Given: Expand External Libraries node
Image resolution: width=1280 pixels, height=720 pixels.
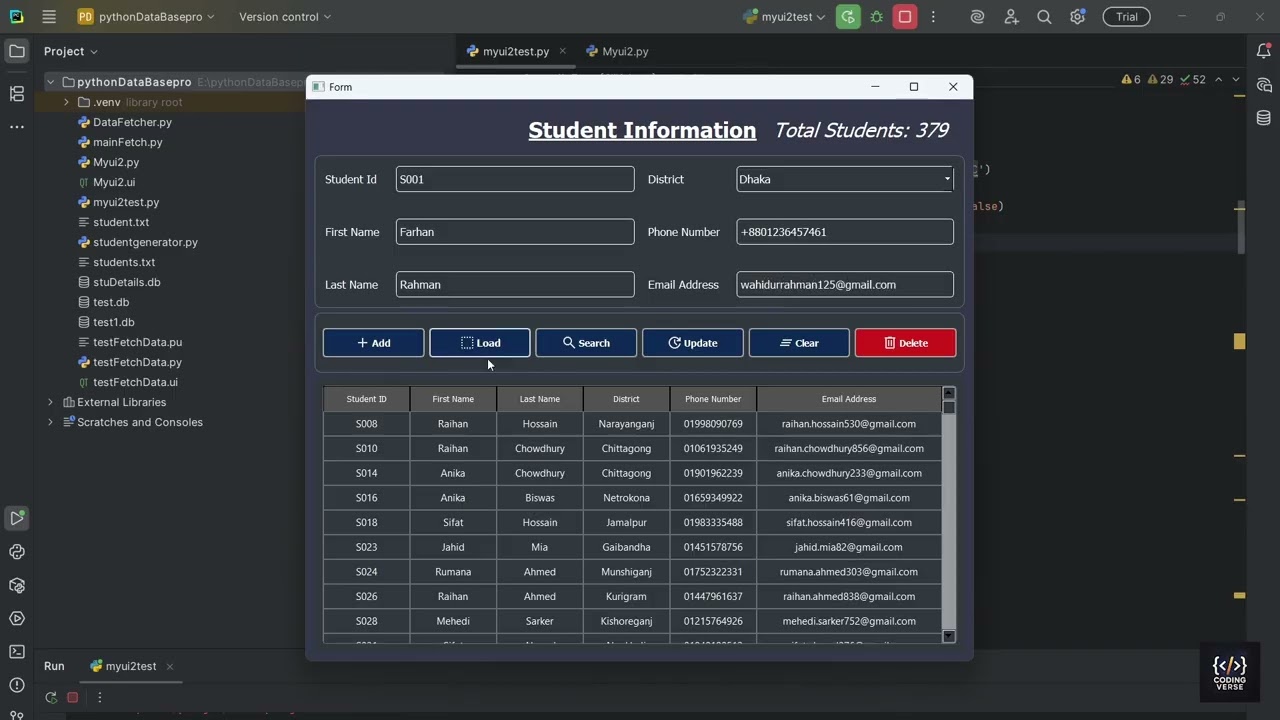Looking at the screenshot, I should click(x=50, y=402).
